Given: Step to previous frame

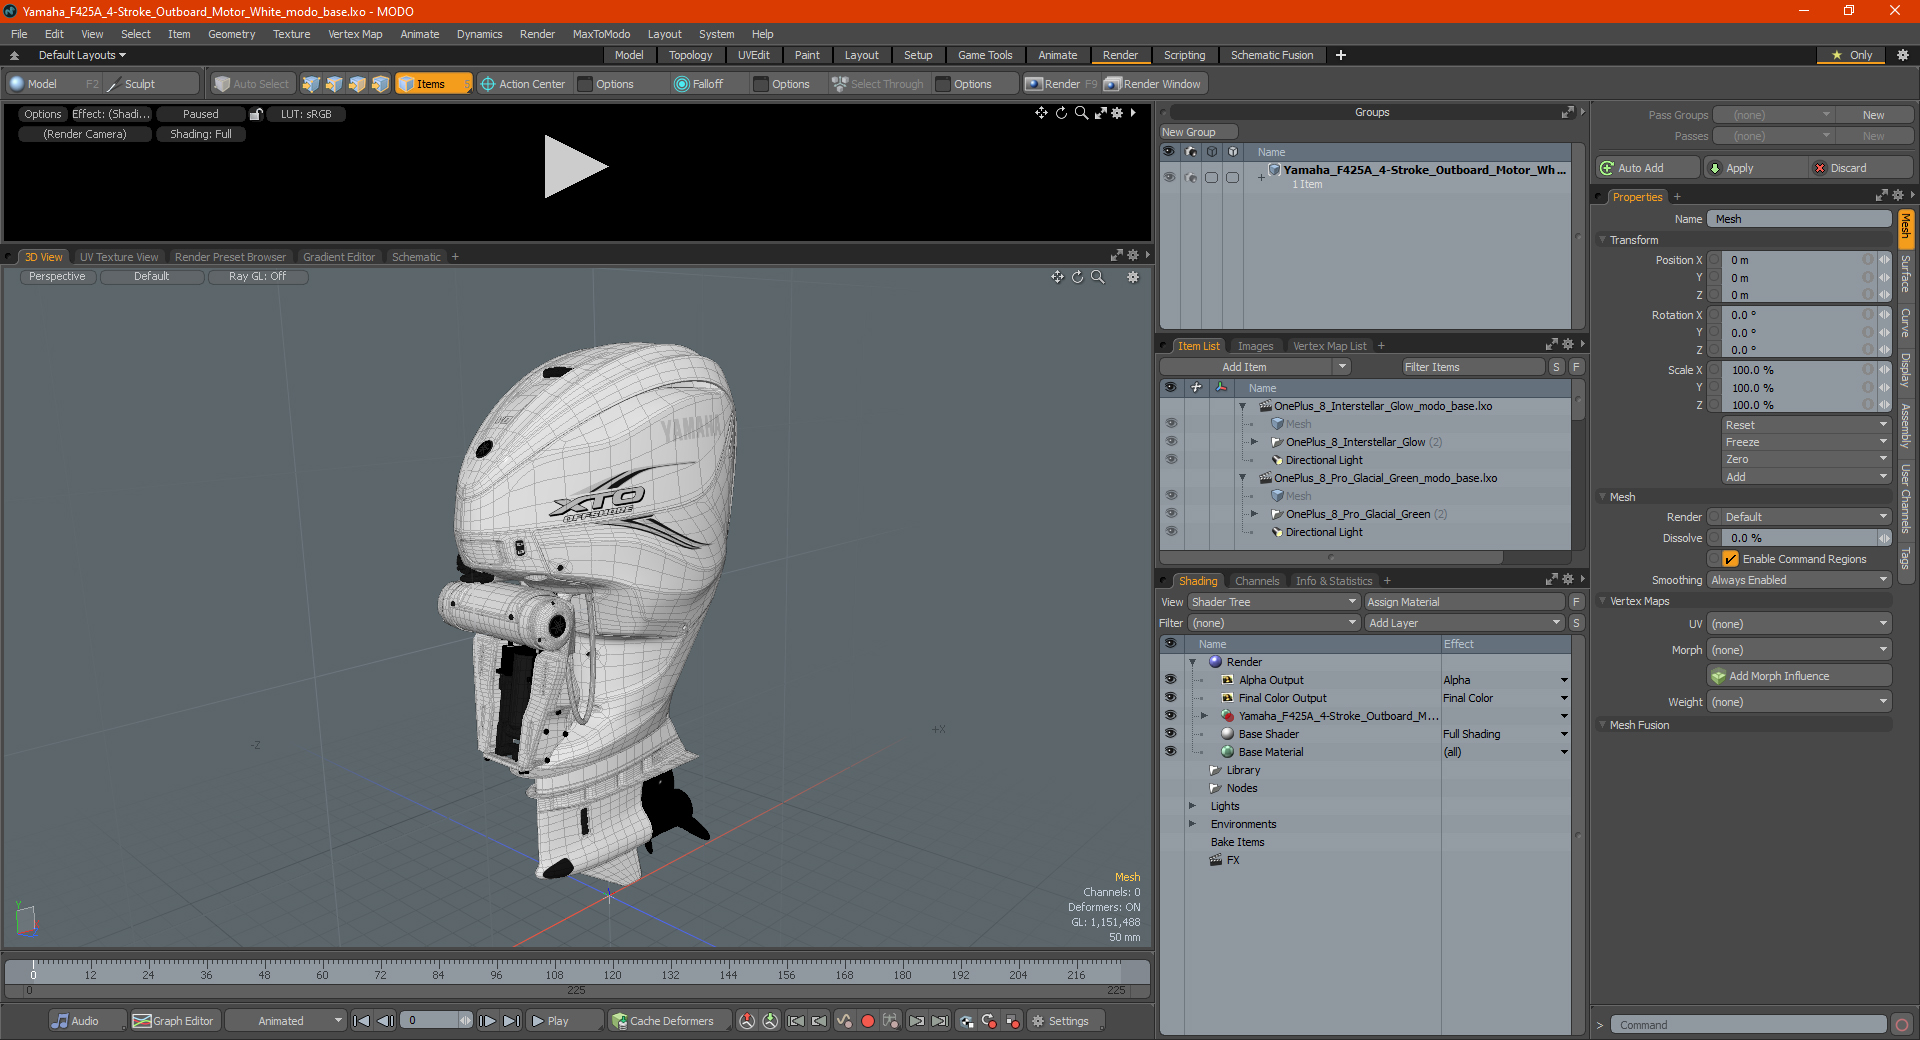Looking at the screenshot, I should click(x=385, y=1021).
